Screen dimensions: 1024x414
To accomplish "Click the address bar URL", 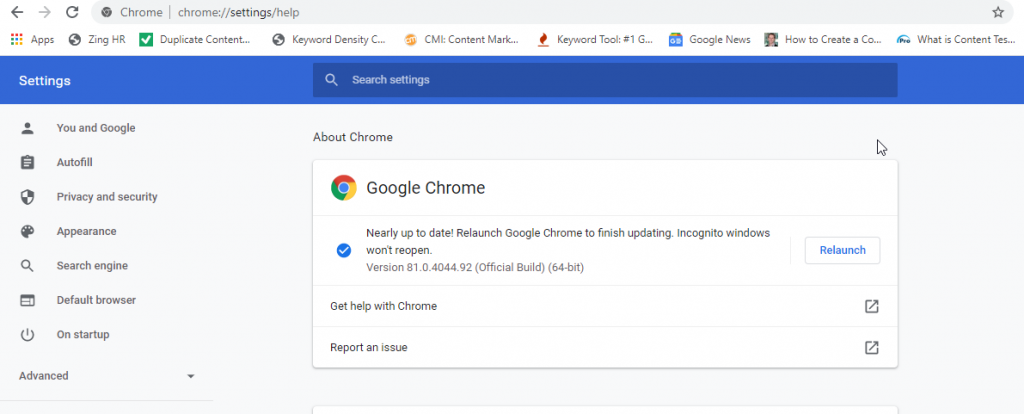I will click(x=238, y=13).
